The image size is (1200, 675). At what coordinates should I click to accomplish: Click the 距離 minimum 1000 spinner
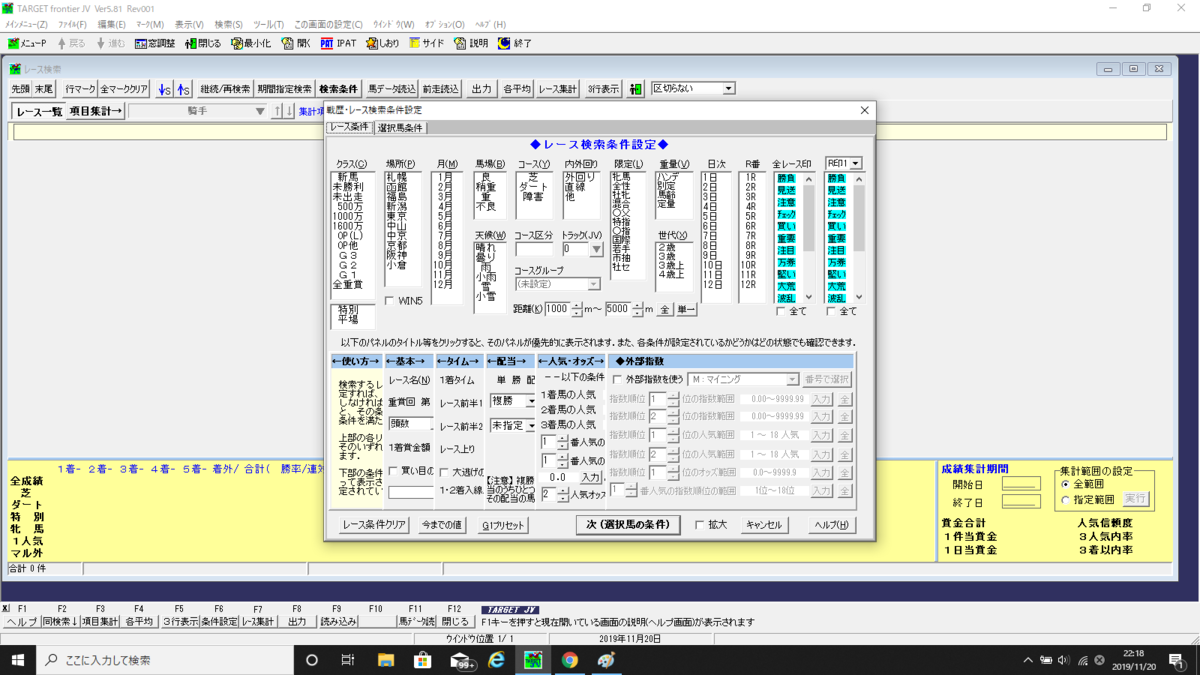579,309
